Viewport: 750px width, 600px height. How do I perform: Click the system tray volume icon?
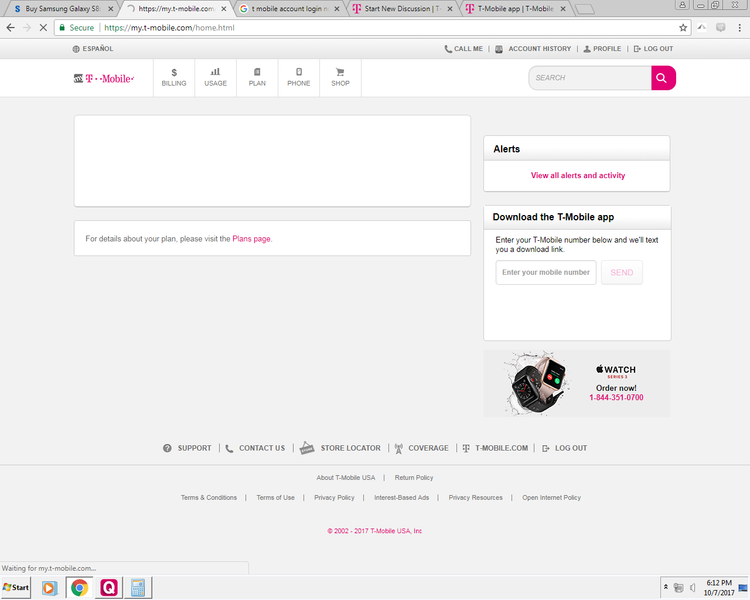pyautogui.click(x=692, y=588)
